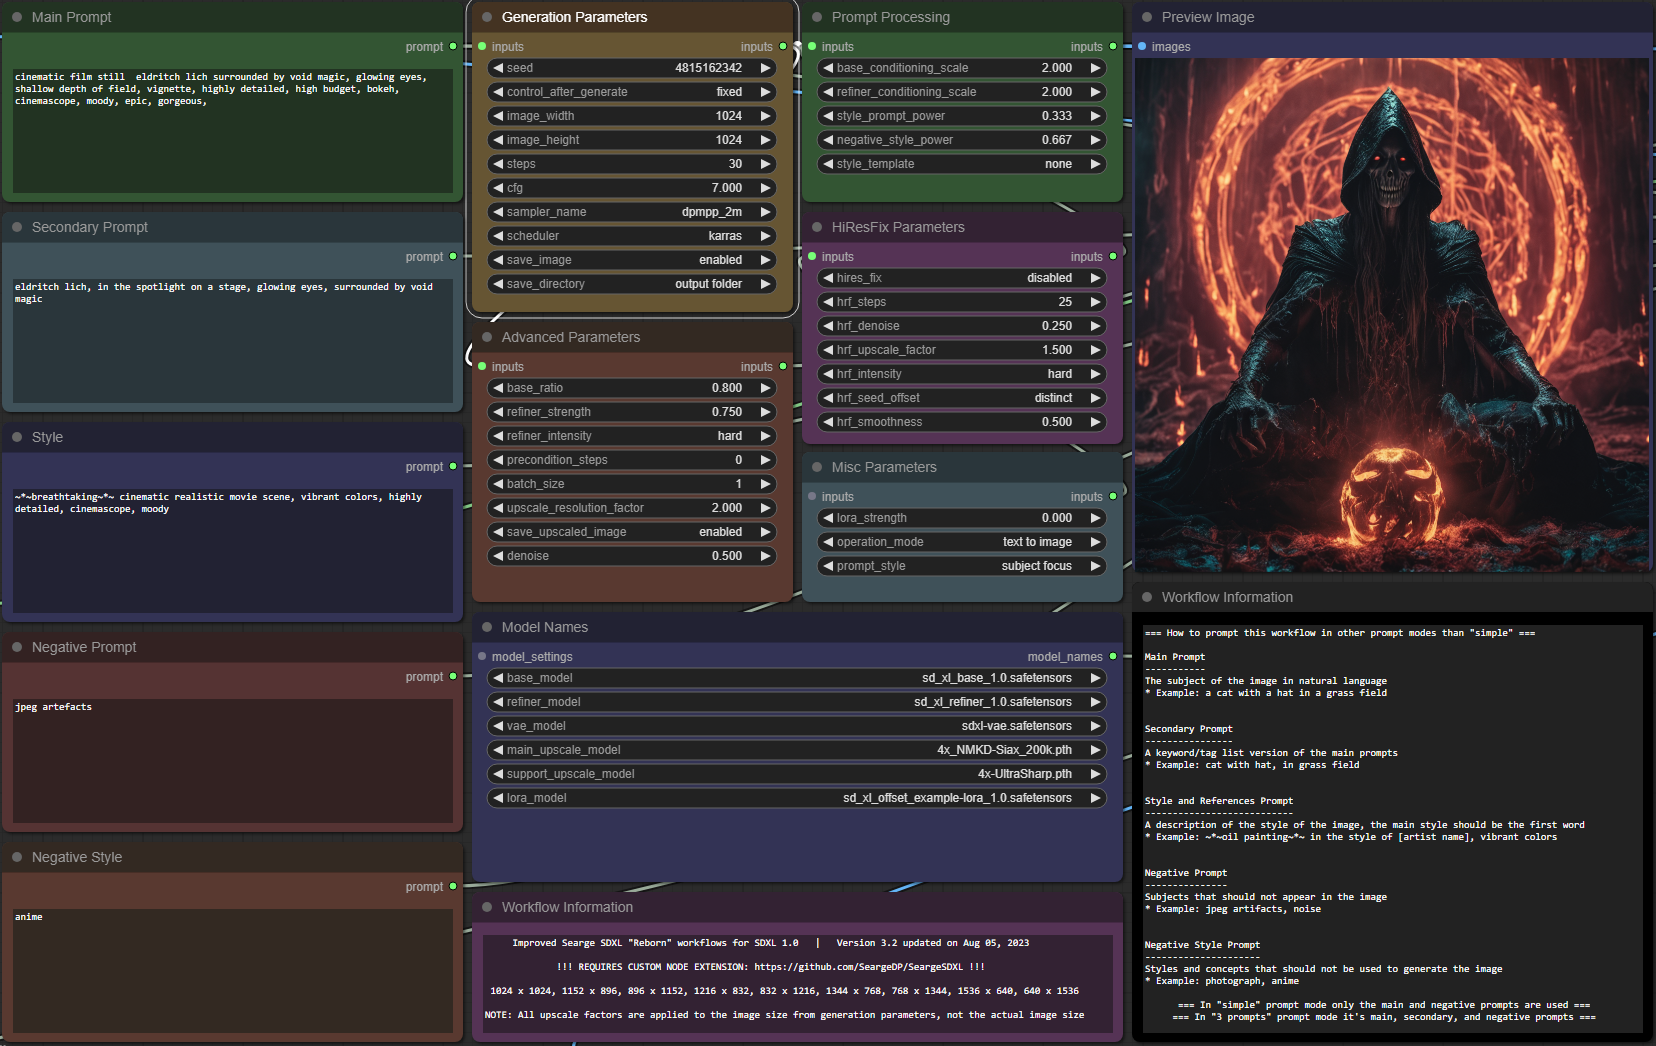
Task: Open the vae_model selector
Action: point(797,726)
